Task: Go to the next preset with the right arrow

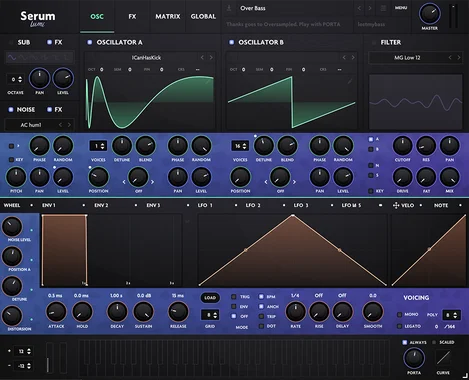Action: tap(370, 8)
